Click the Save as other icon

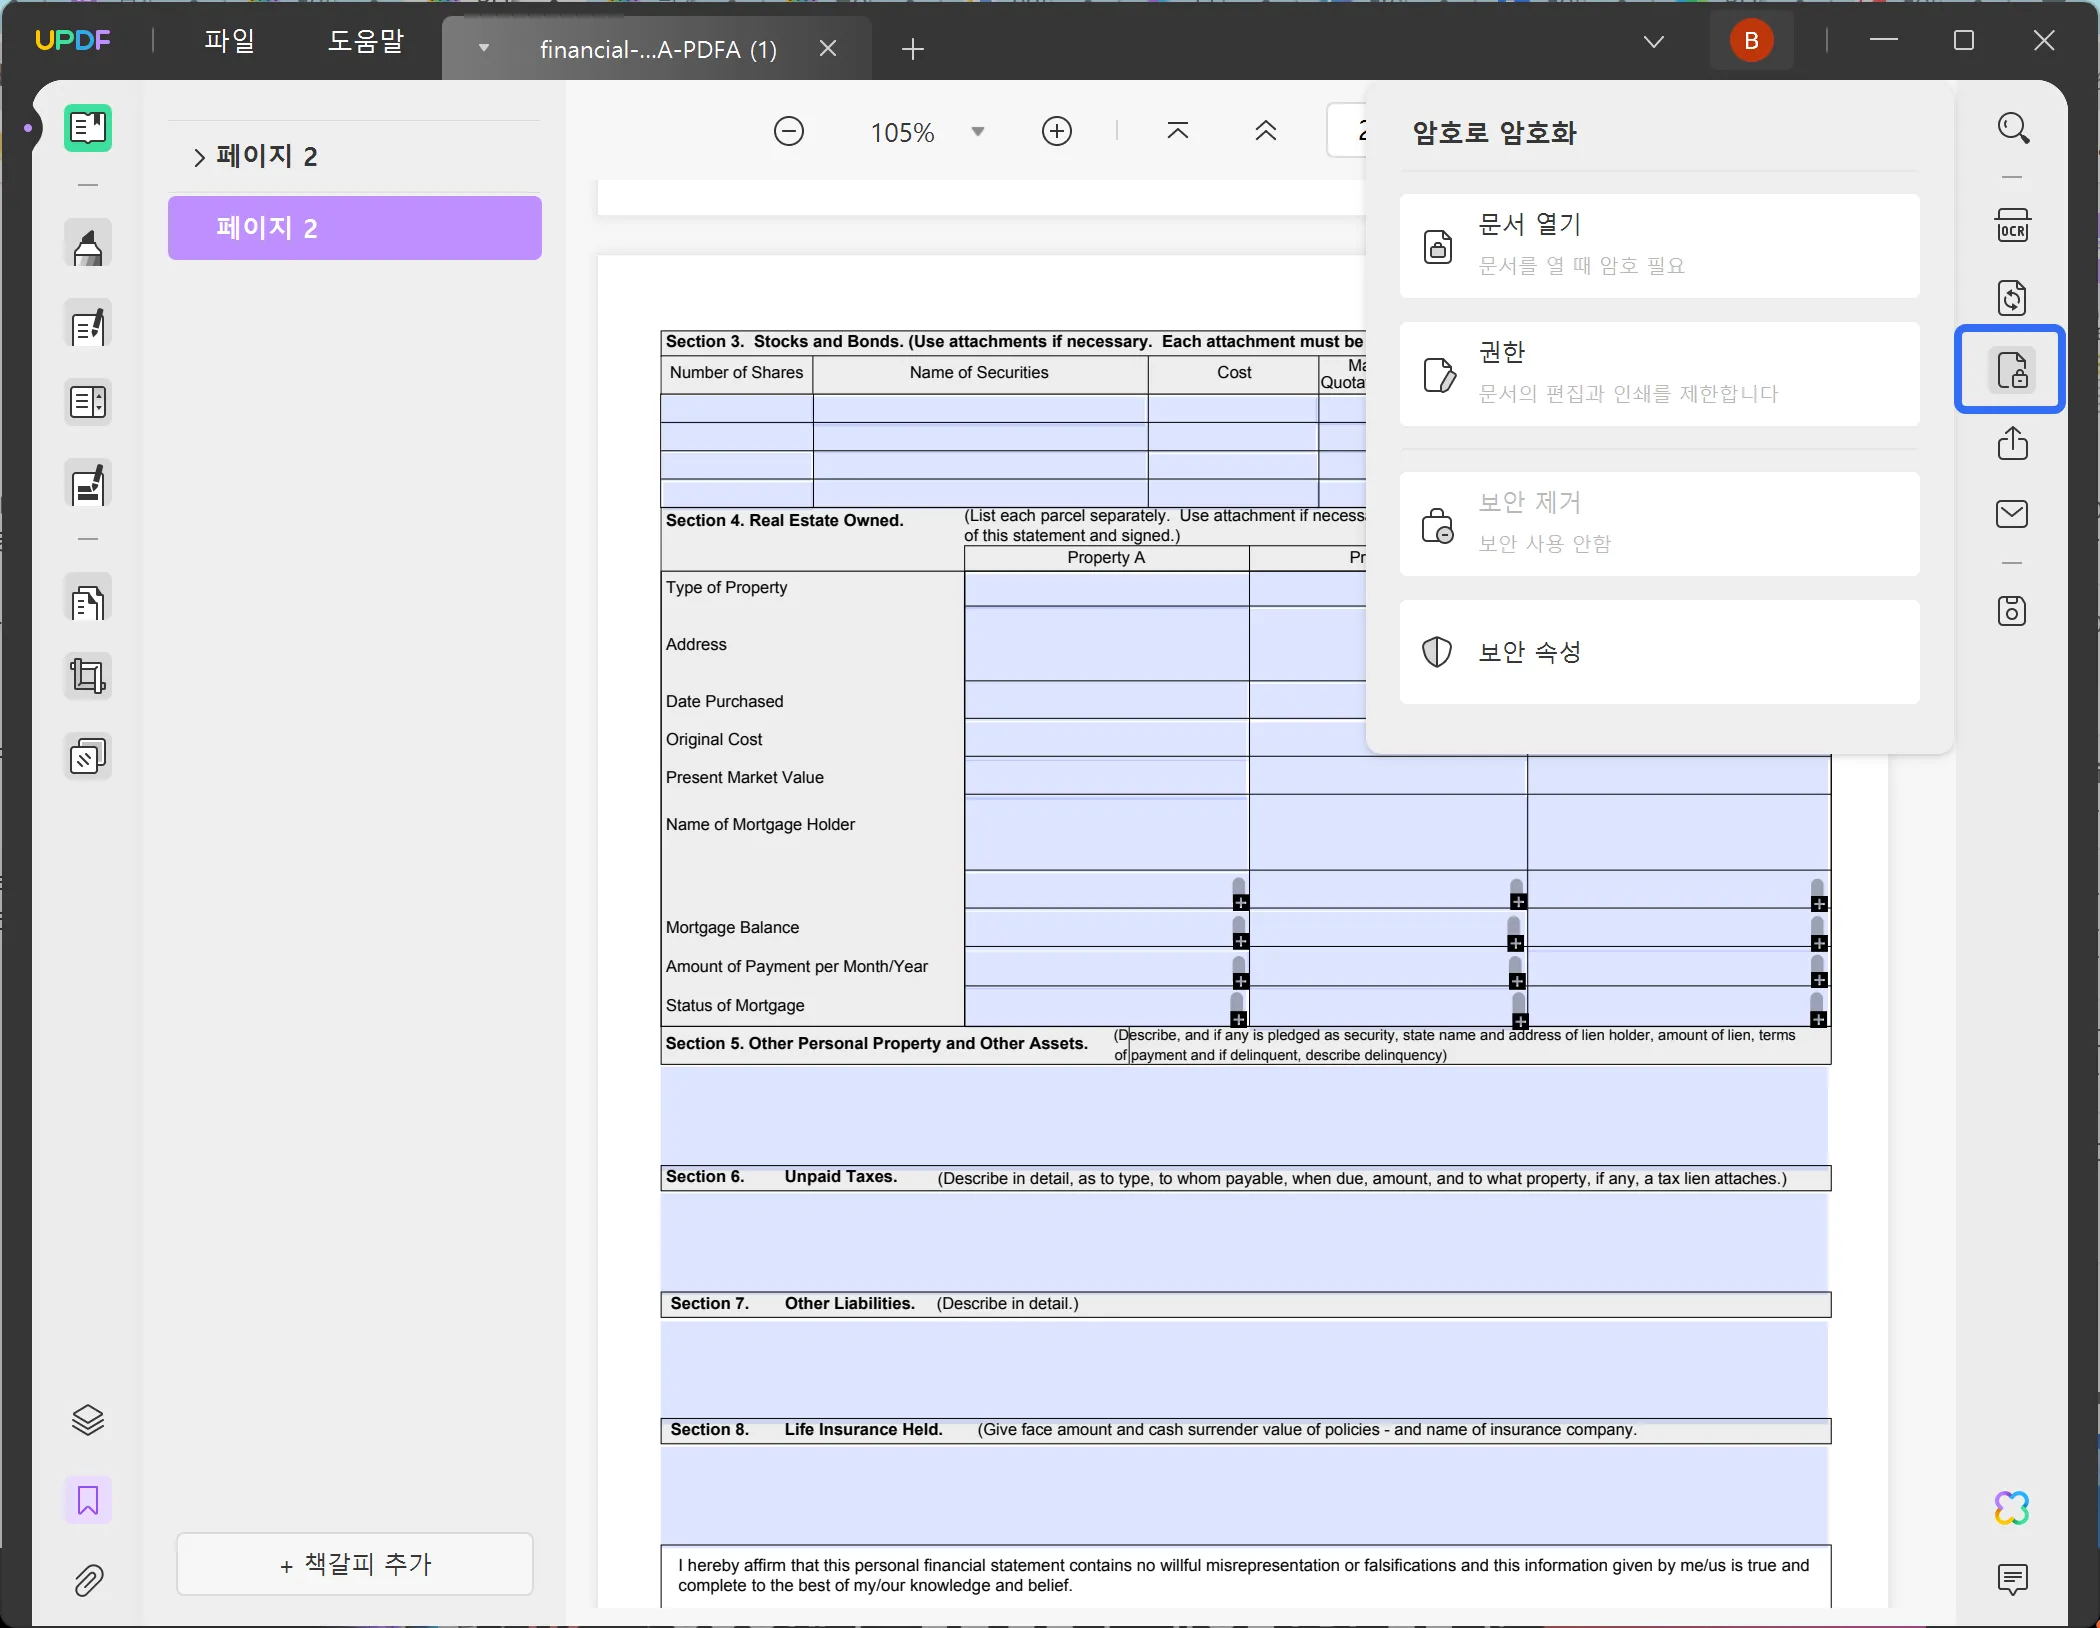(x=2013, y=611)
